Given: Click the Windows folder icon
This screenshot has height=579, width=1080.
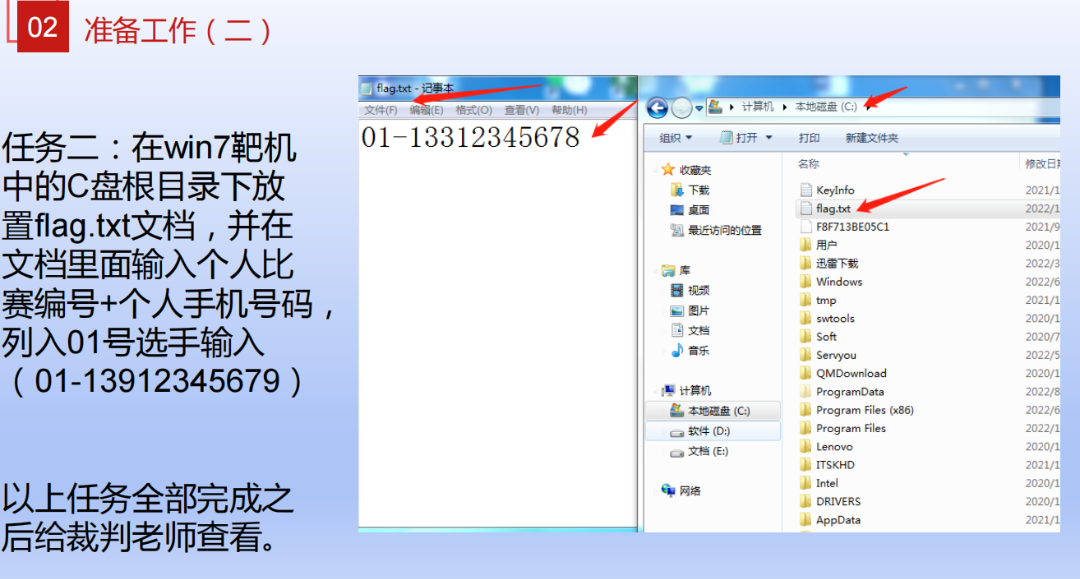Looking at the screenshot, I should point(806,282).
